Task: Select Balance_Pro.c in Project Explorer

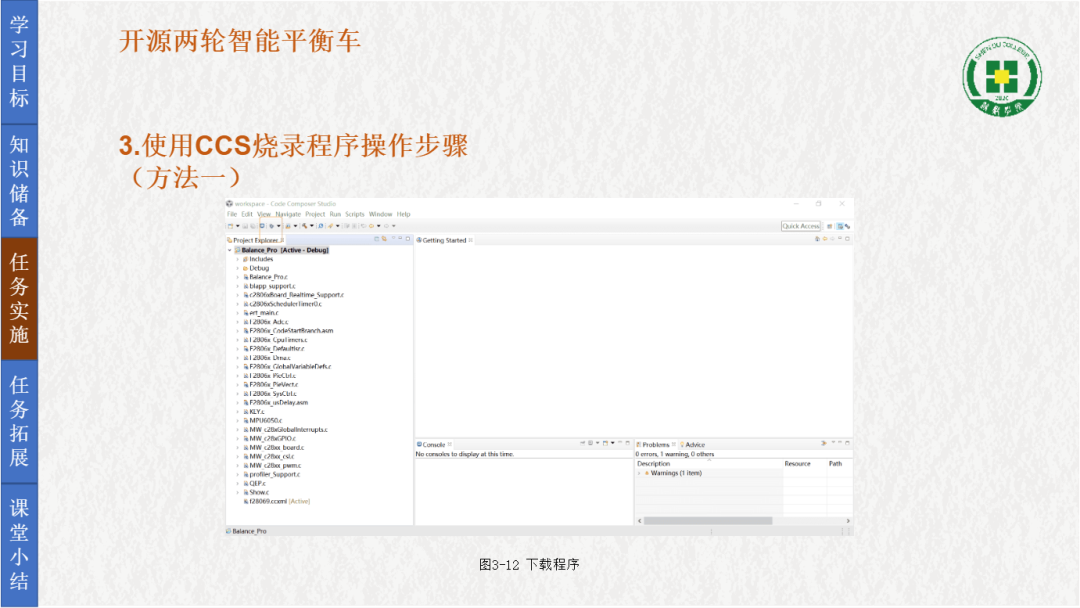Action: click(x=268, y=277)
